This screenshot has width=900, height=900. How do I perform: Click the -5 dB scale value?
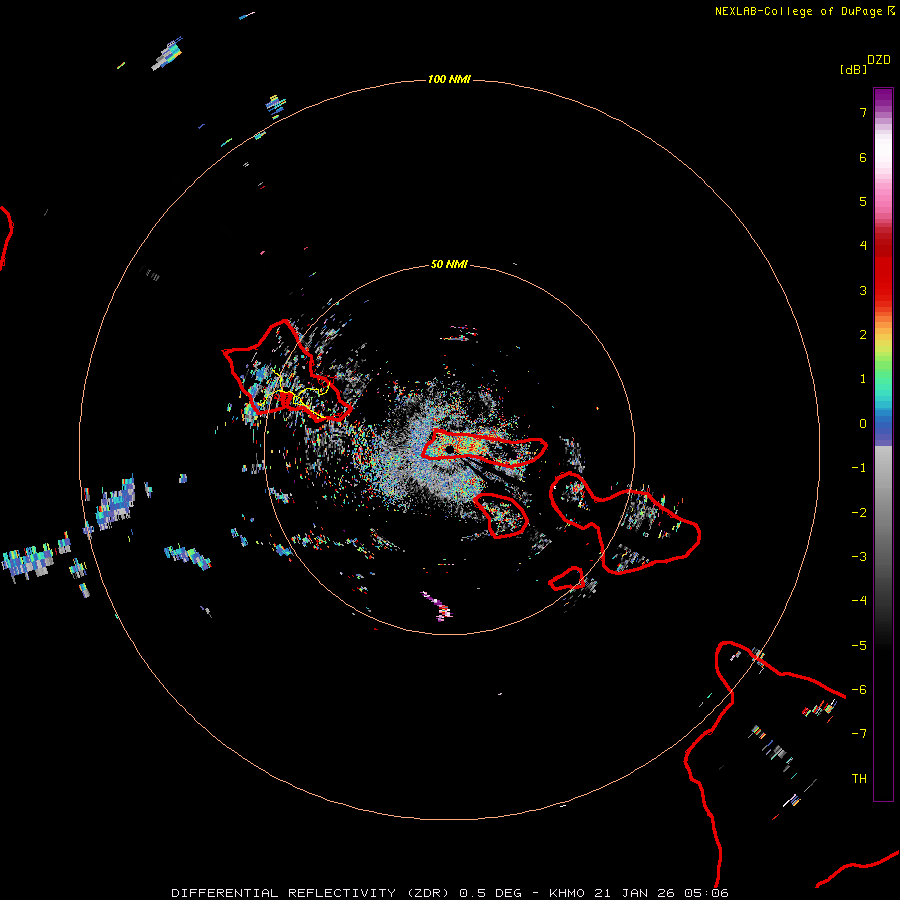(859, 646)
